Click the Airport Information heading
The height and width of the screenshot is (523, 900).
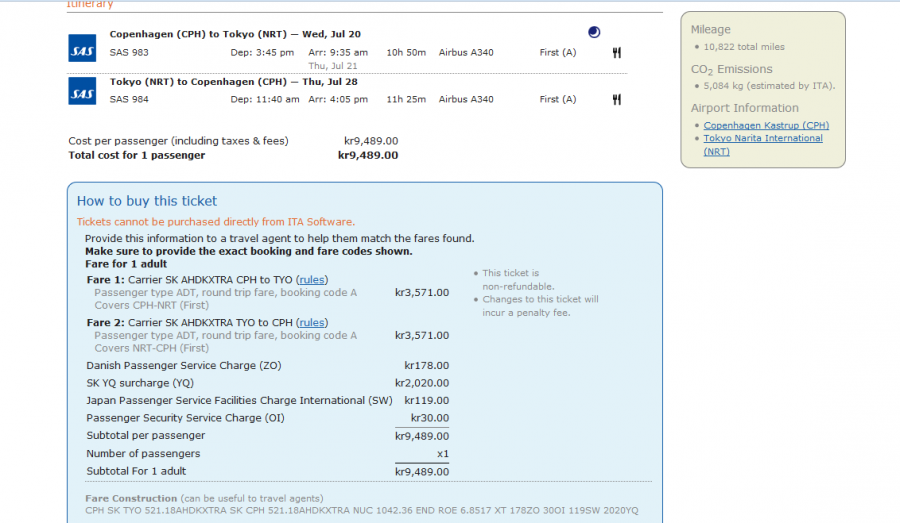pyautogui.click(x=744, y=108)
